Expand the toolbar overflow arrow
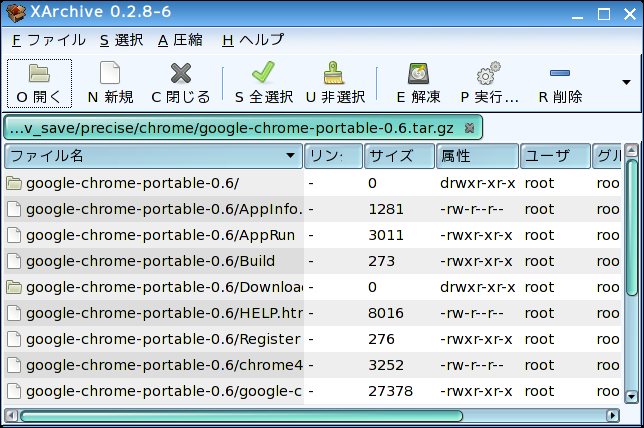The height and width of the screenshot is (428, 644). tap(626, 83)
